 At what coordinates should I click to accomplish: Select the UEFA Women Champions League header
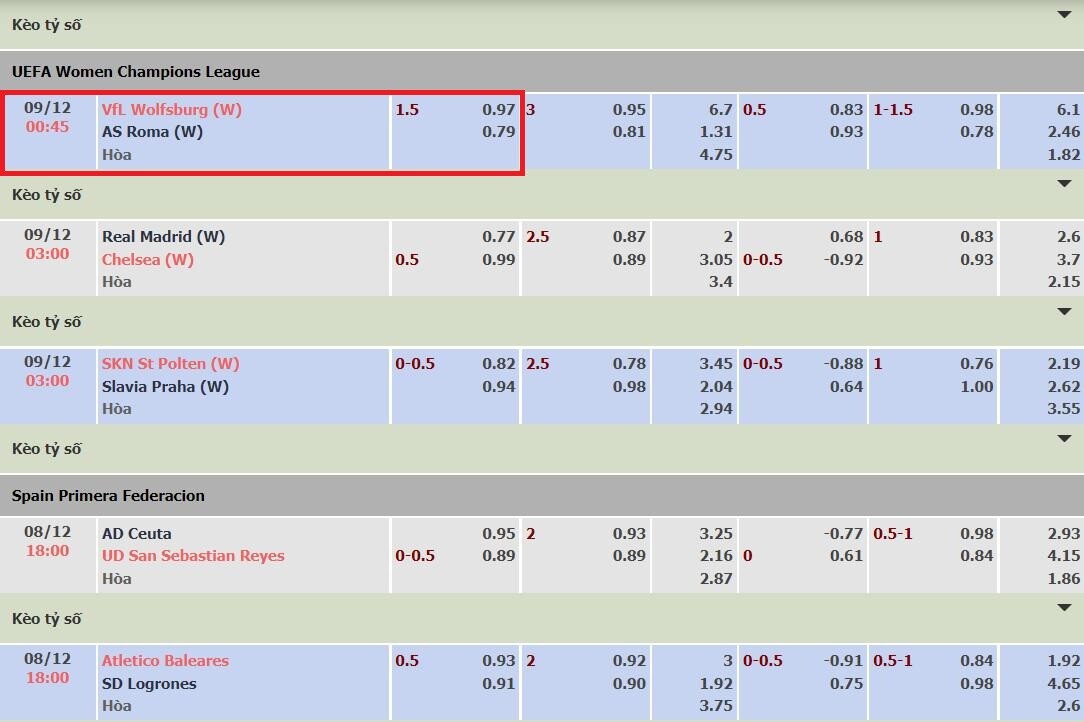click(135, 71)
